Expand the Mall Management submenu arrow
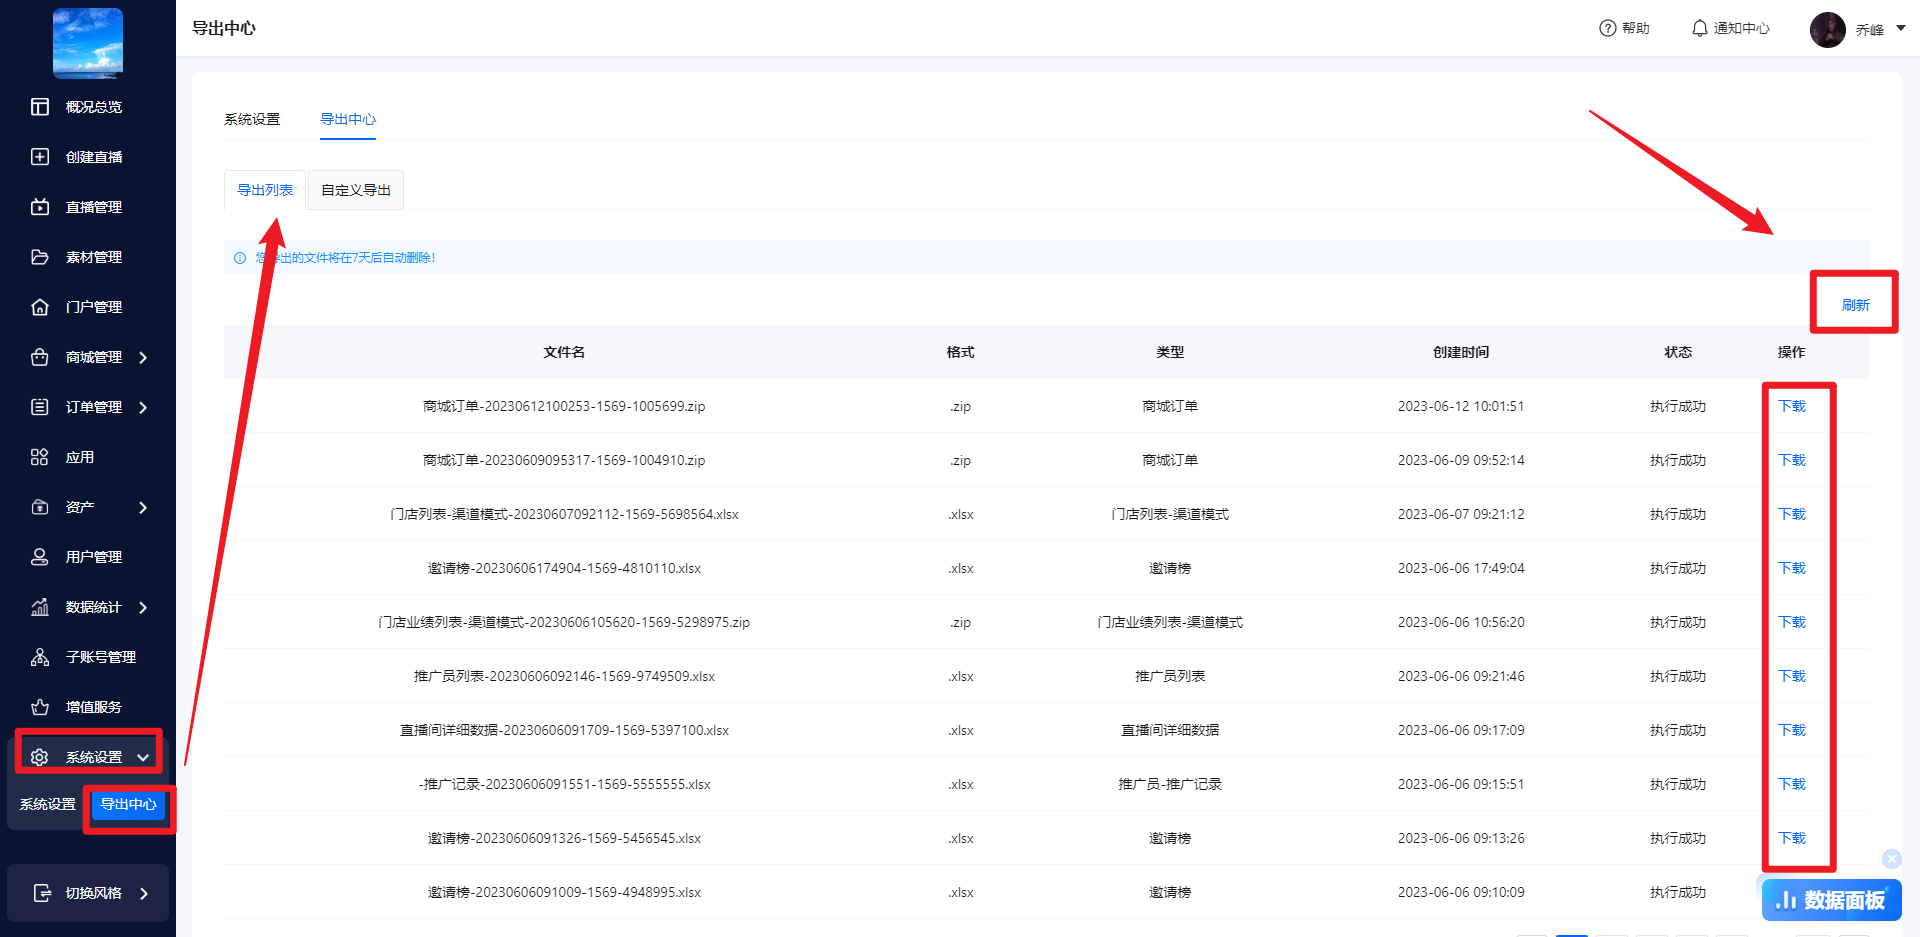 143,357
